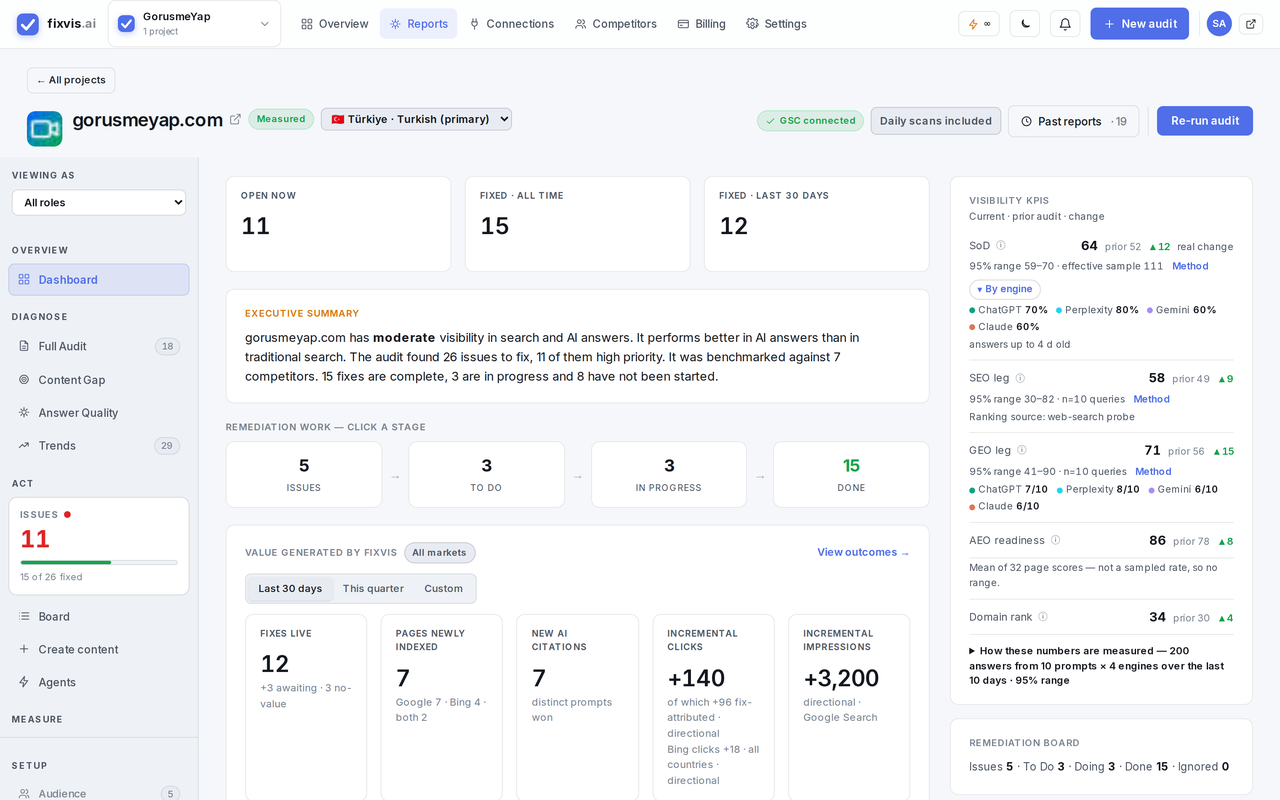Follow the View outcomes link
The height and width of the screenshot is (800, 1280).
[x=863, y=552]
